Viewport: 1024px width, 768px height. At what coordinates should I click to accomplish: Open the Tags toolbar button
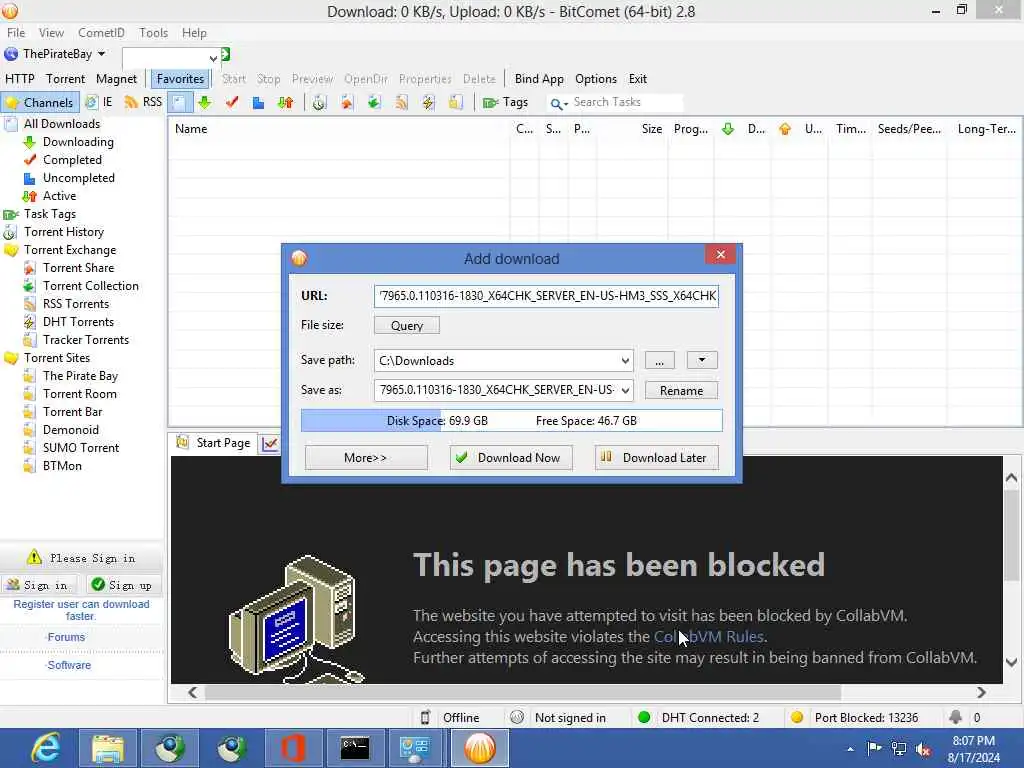pyautogui.click(x=505, y=103)
